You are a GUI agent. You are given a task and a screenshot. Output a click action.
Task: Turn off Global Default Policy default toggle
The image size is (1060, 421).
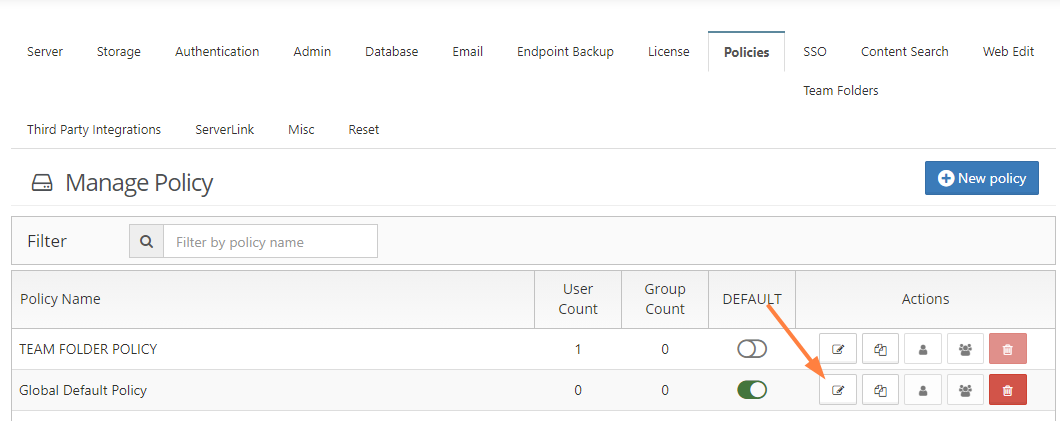click(751, 390)
